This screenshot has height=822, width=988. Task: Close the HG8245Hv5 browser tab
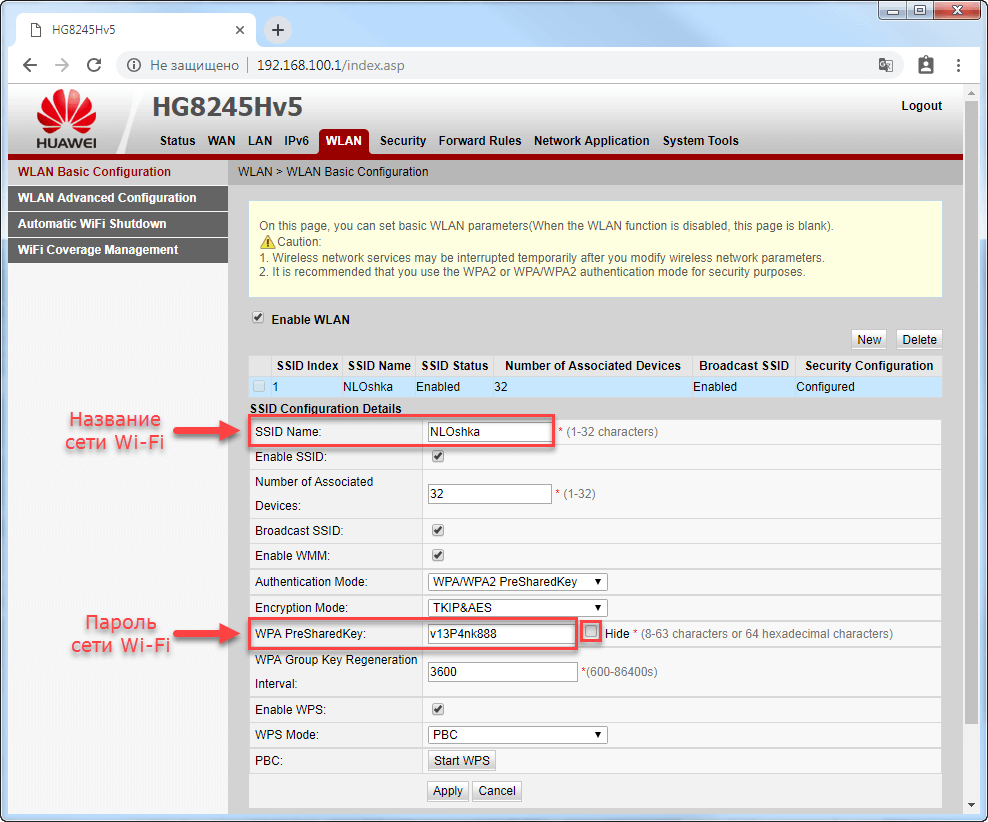pos(239,30)
